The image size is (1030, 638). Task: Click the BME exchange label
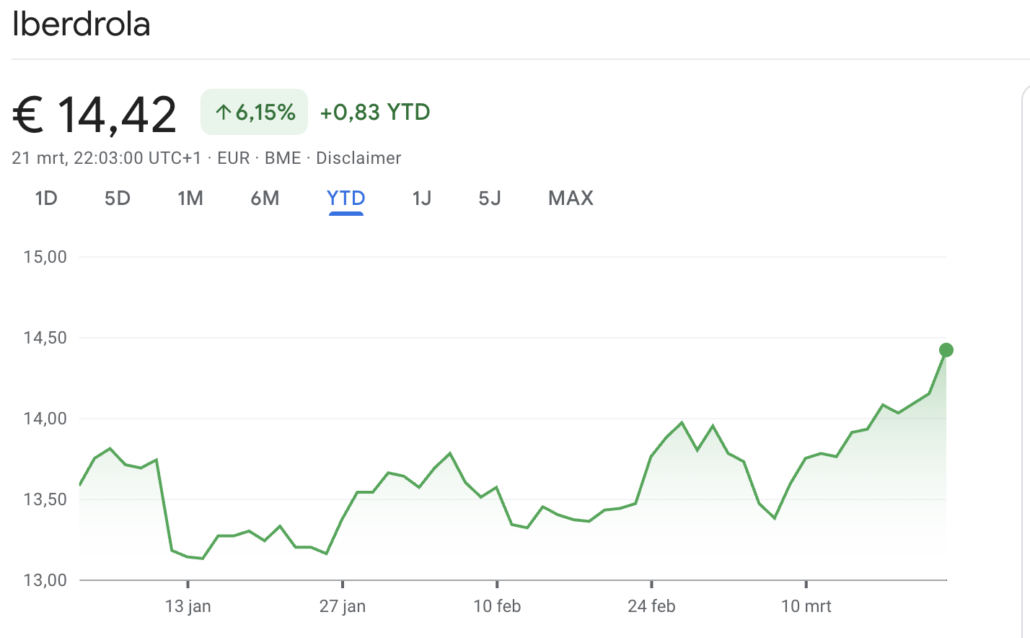point(282,158)
